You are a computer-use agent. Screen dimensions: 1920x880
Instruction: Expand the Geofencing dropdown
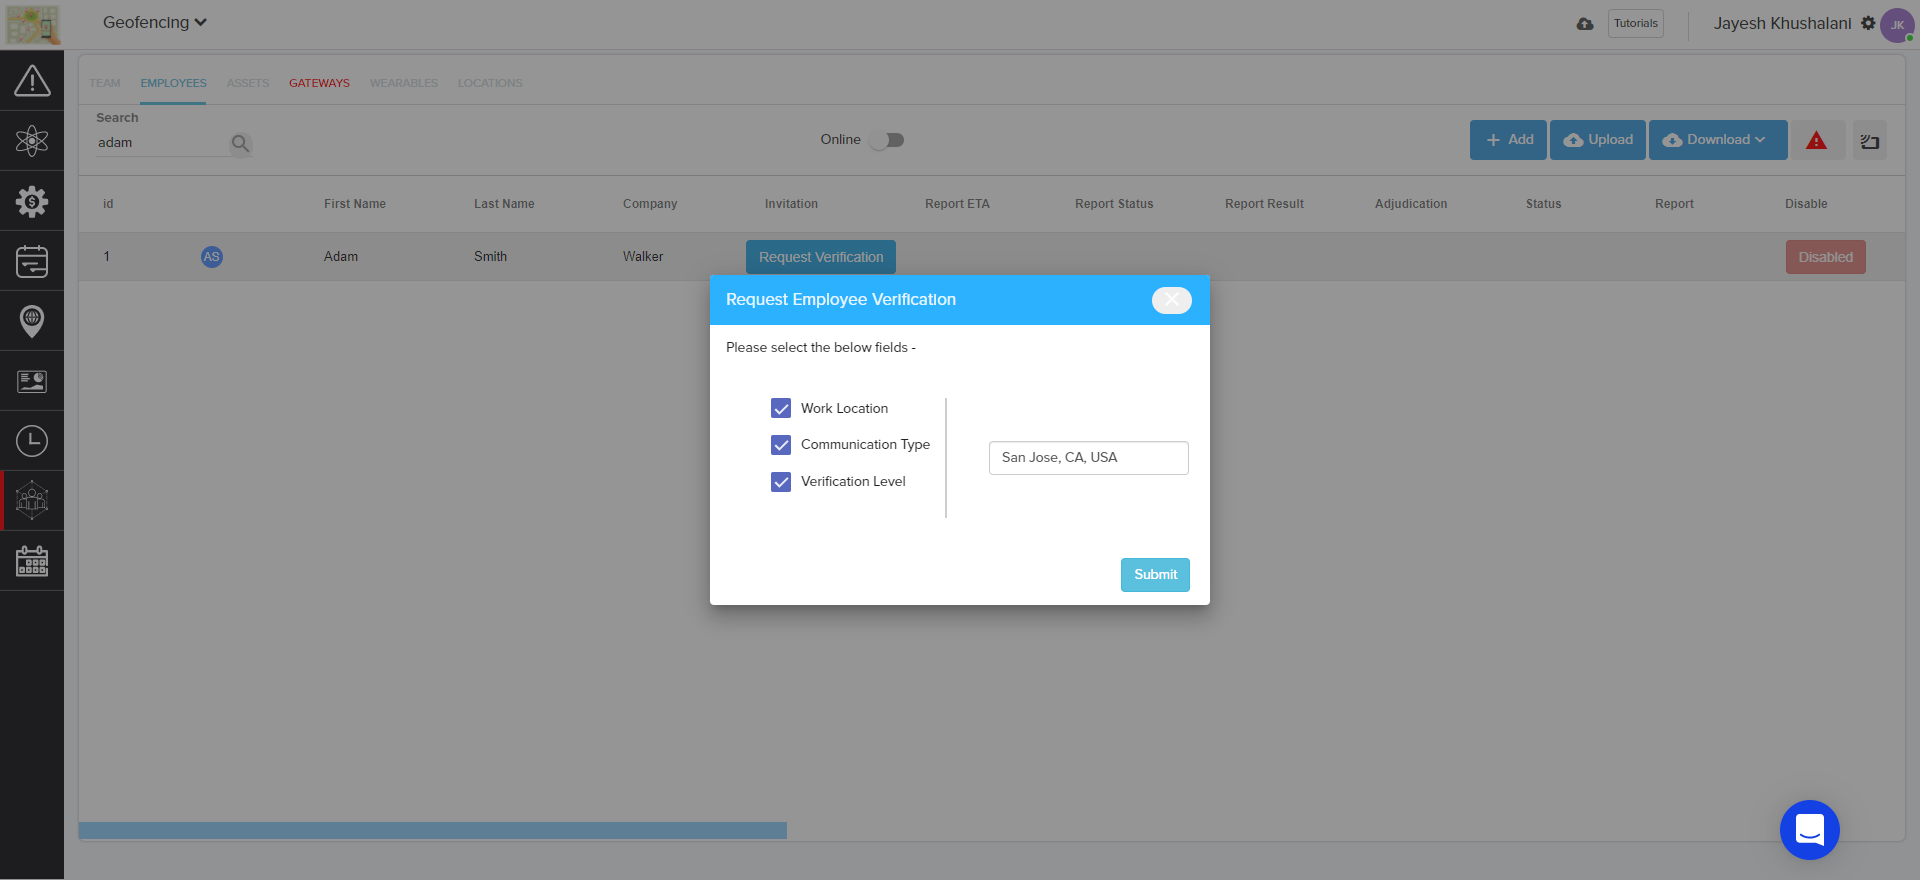[155, 22]
